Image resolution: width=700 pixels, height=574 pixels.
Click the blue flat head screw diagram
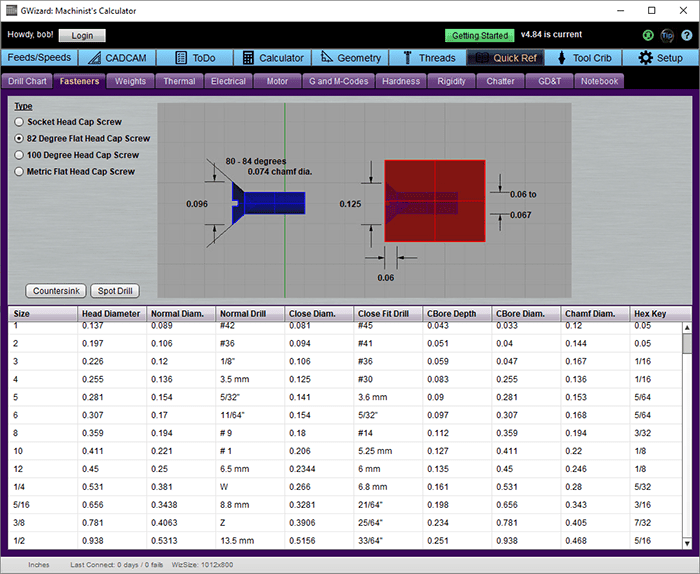click(x=268, y=203)
